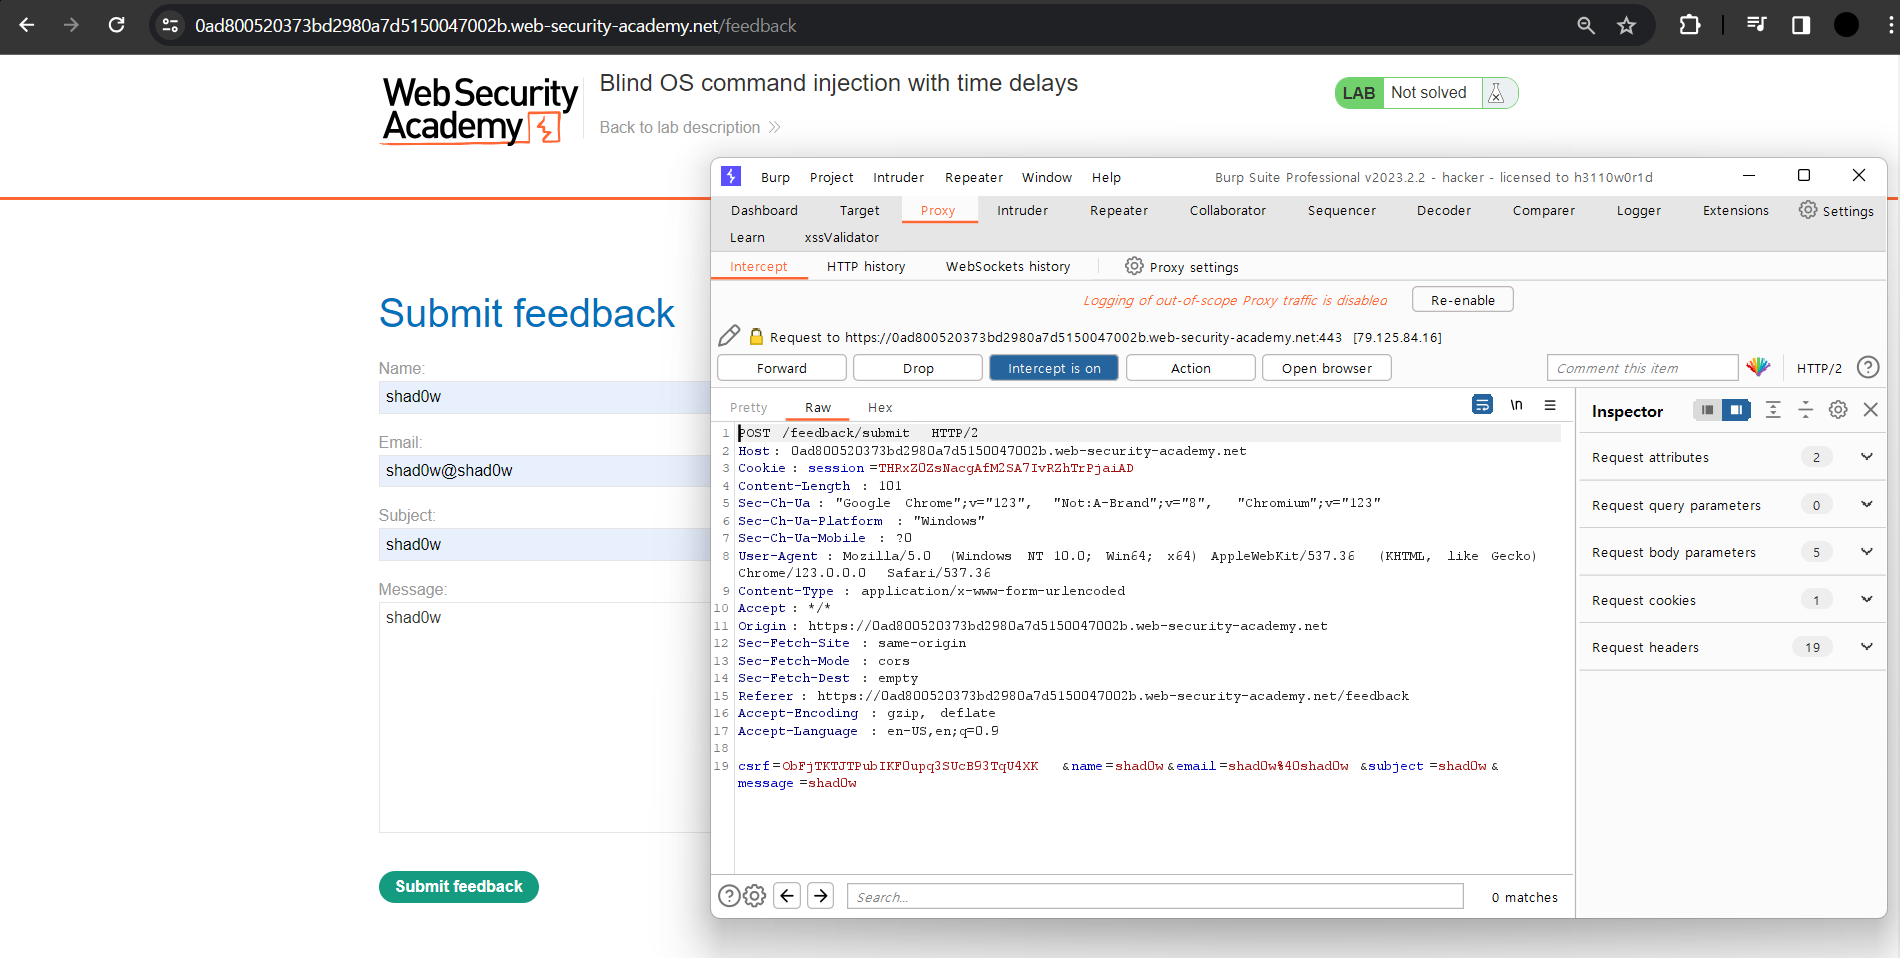Image resolution: width=1900 pixels, height=958 pixels.
Task: Click the Comment this item field
Action: [x=1642, y=368]
